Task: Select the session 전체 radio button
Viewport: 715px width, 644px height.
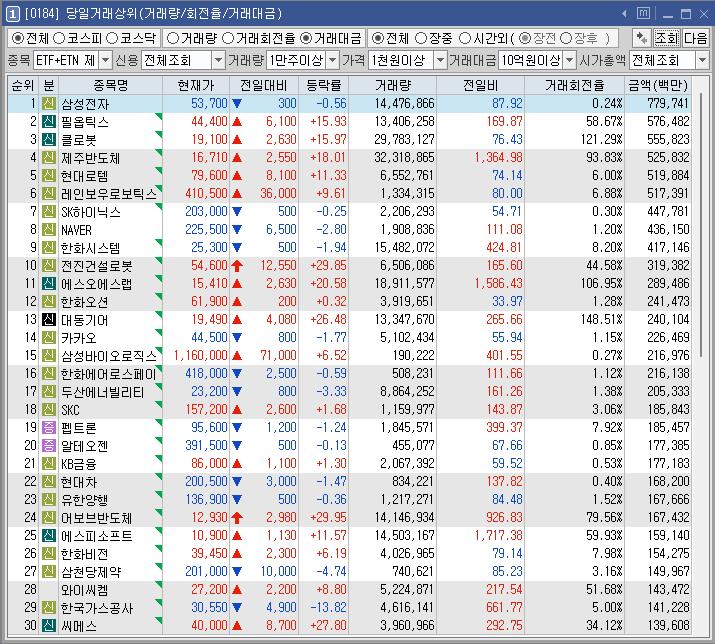Action: pyautogui.click(x=377, y=38)
